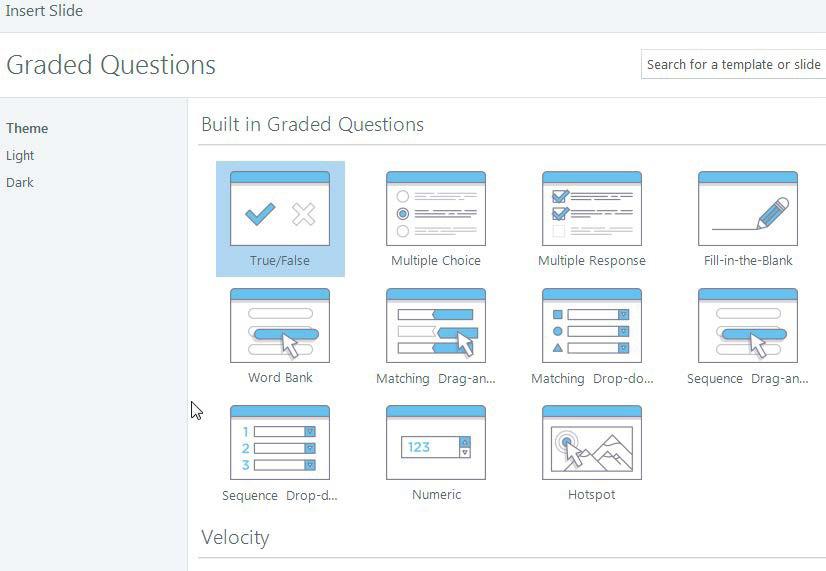Pick the Multiple Response question template
The image size is (826, 571).
point(592,209)
